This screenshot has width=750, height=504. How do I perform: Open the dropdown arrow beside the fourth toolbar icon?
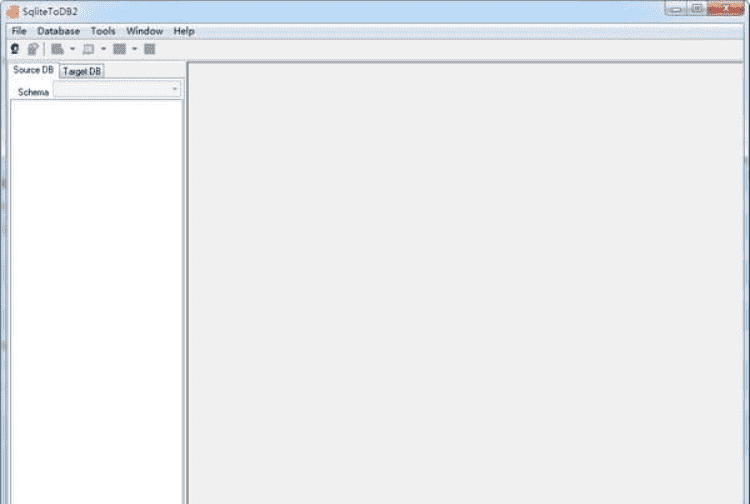[103, 49]
